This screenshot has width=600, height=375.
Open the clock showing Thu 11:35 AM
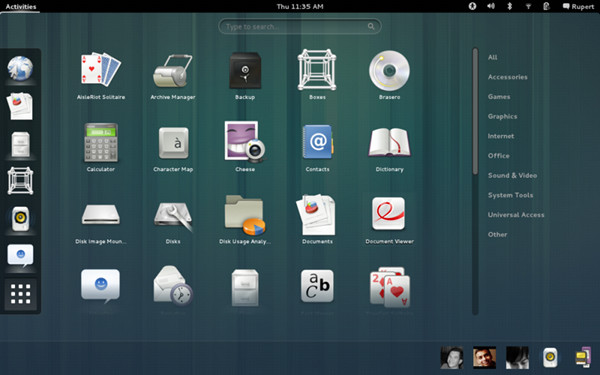click(300, 7)
